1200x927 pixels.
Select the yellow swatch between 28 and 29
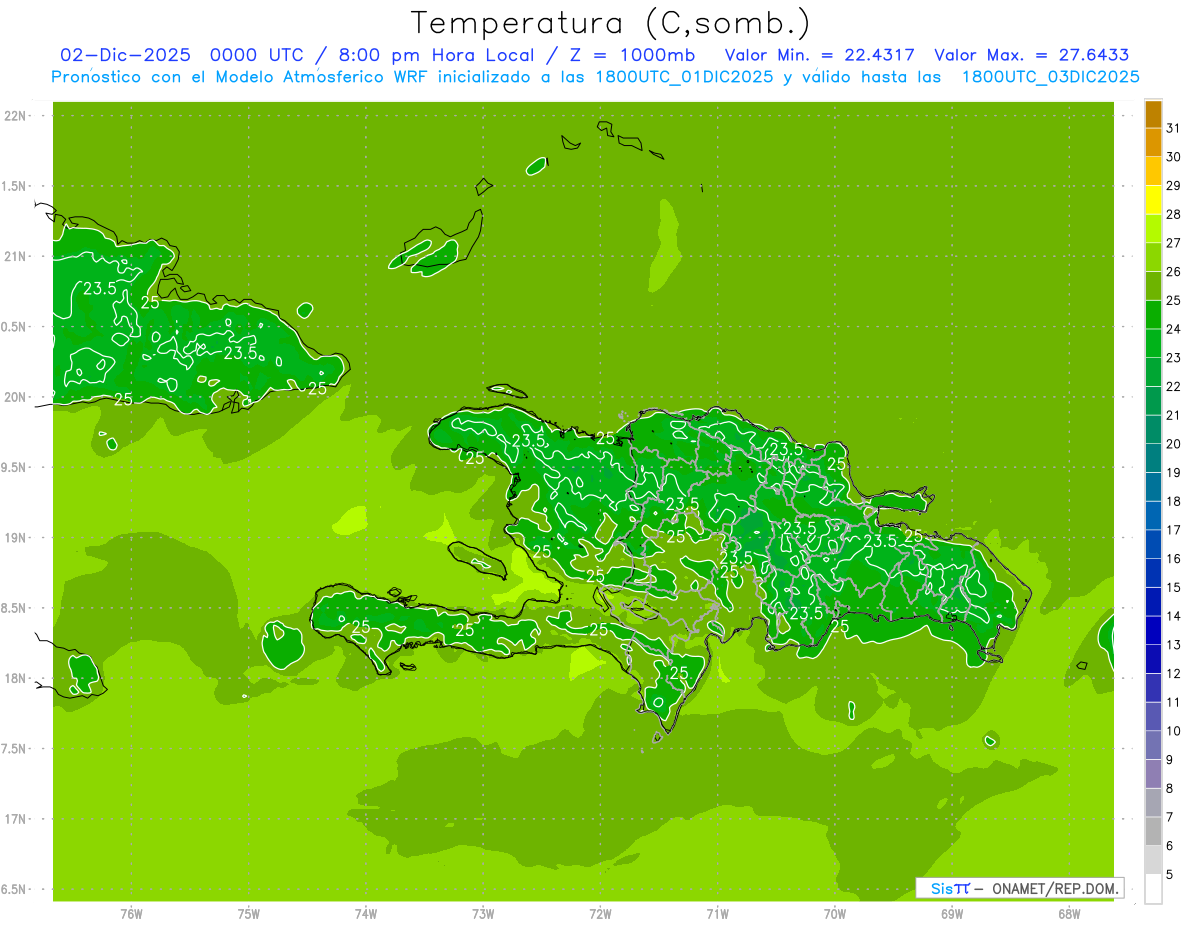(x=1153, y=200)
